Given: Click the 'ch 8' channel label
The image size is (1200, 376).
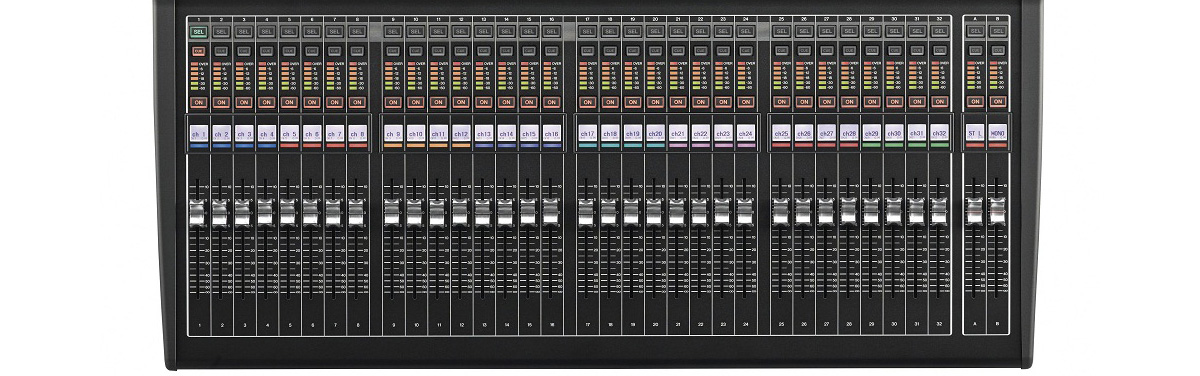Looking at the screenshot, I should 357,133.
